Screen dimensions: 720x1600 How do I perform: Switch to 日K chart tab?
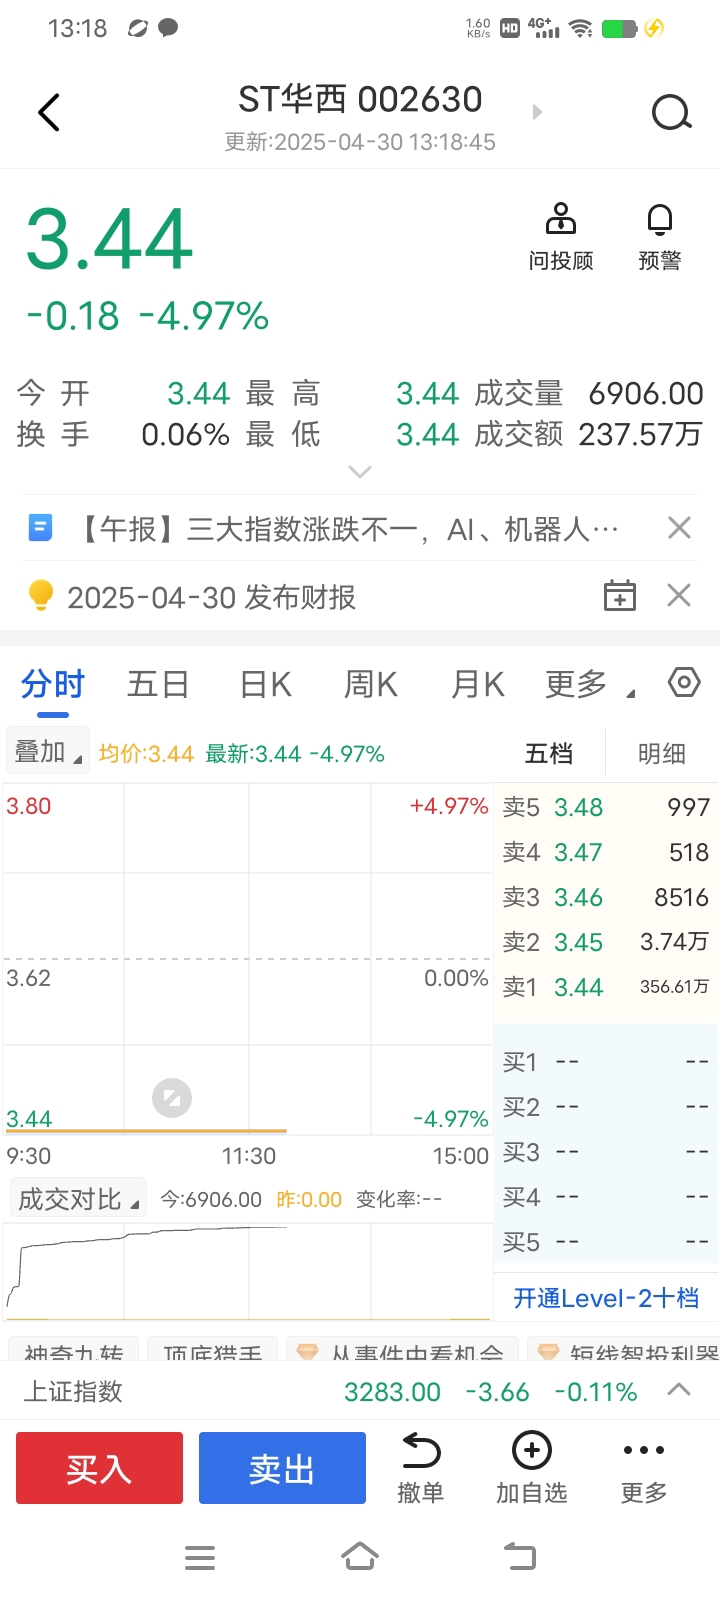265,685
